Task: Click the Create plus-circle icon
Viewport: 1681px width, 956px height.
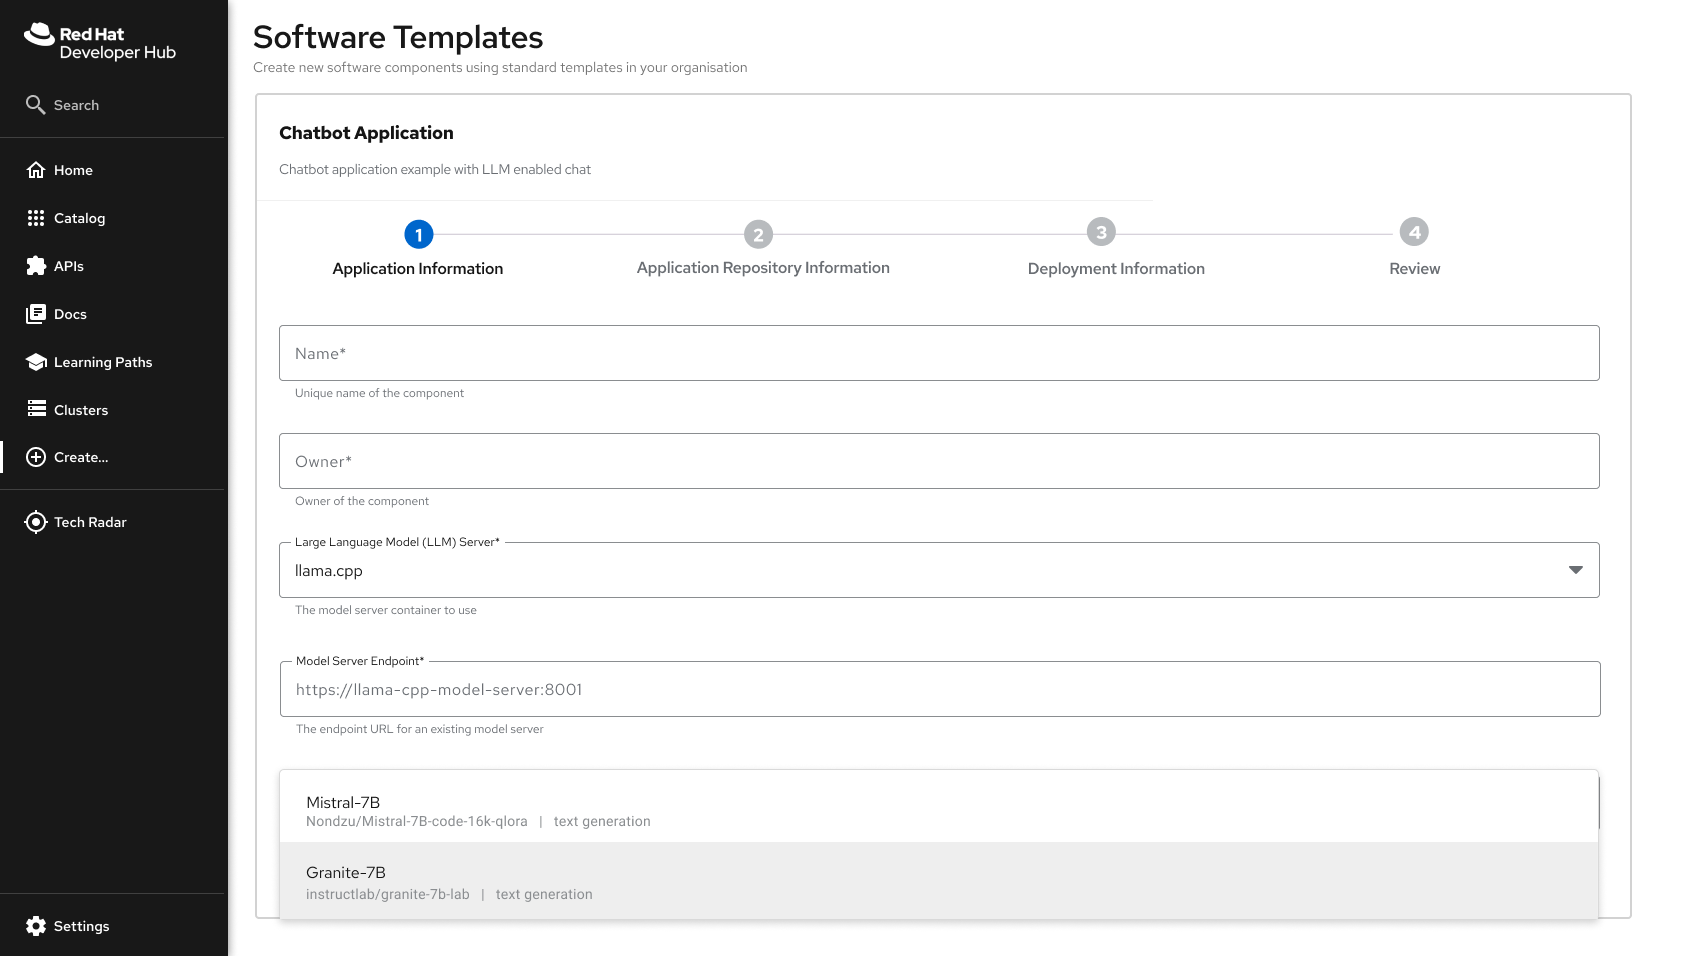Action: [36, 457]
